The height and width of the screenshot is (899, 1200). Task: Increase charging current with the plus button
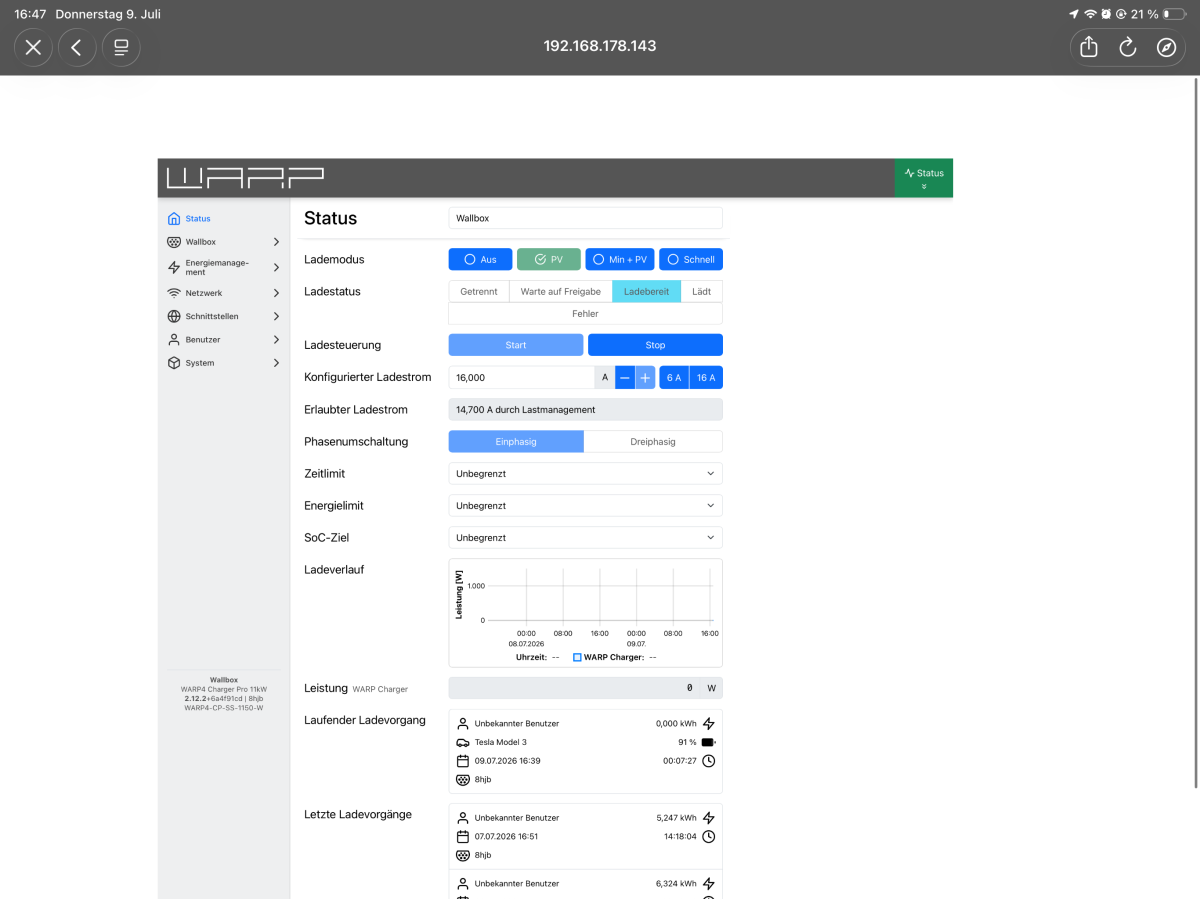[x=645, y=377]
